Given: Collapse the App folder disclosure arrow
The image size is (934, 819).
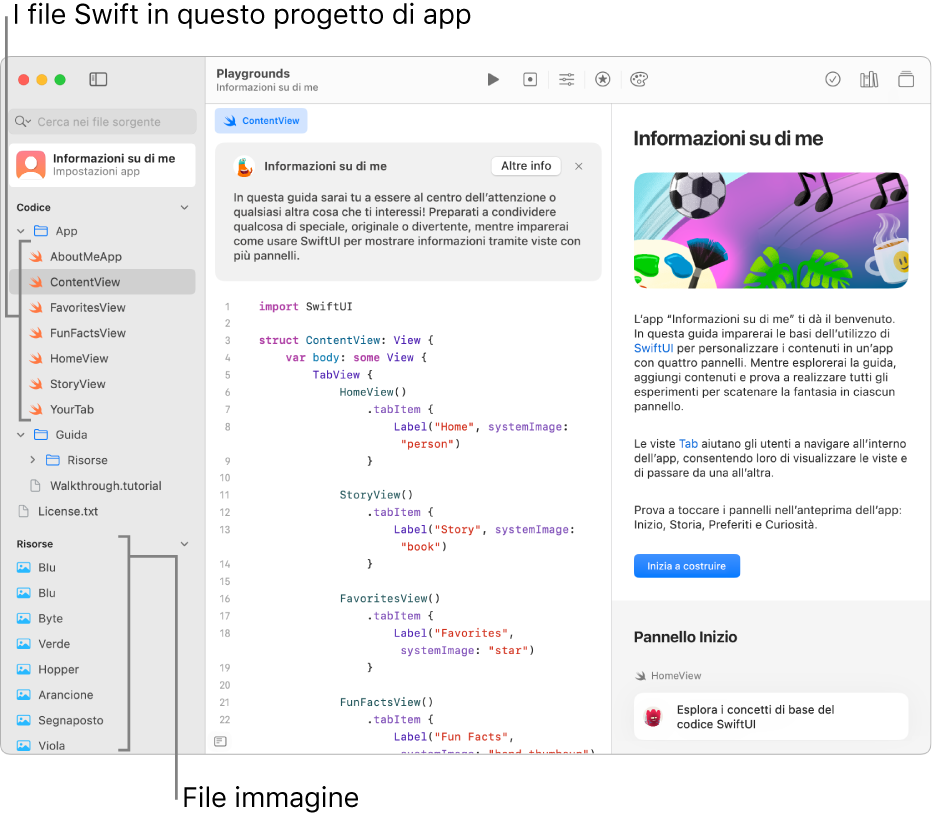Looking at the screenshot, I should point(21,231).
